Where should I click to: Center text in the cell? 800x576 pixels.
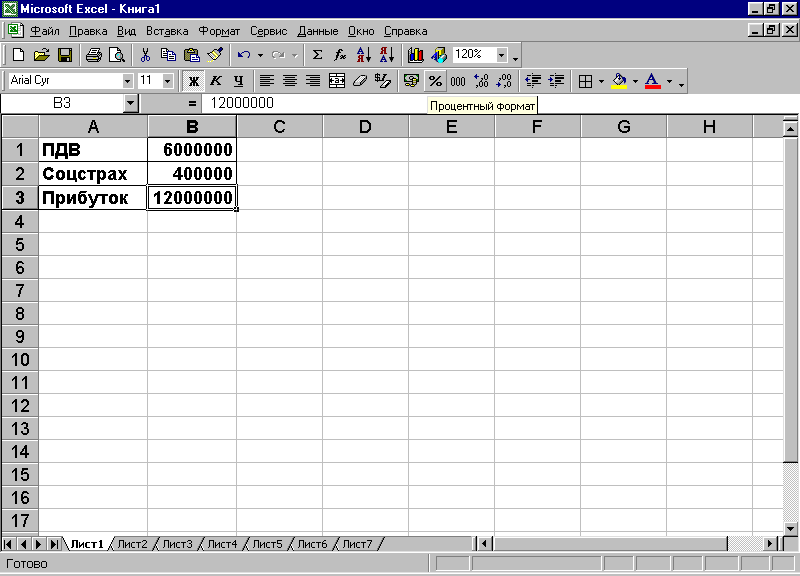[x=289, y=81]
